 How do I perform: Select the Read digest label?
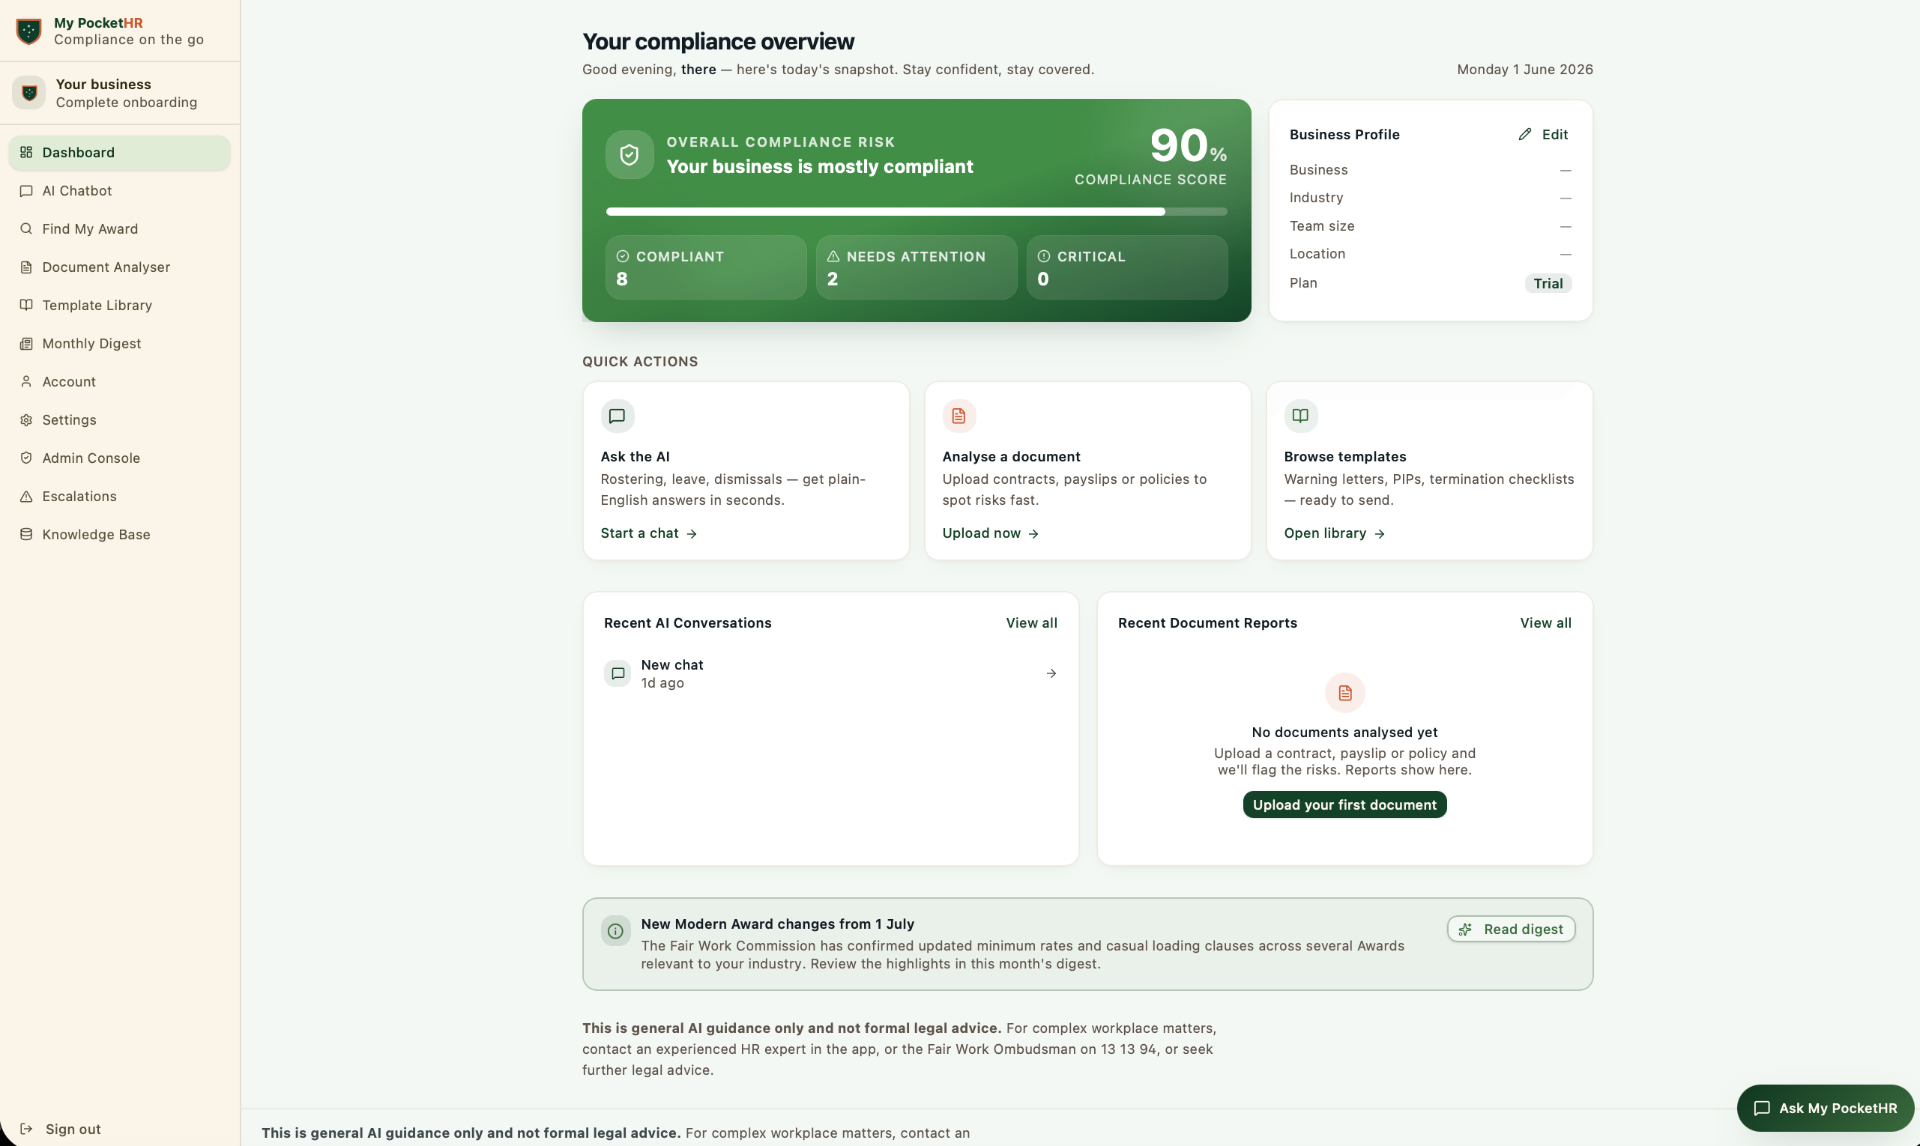click(x=1523, y=930)
